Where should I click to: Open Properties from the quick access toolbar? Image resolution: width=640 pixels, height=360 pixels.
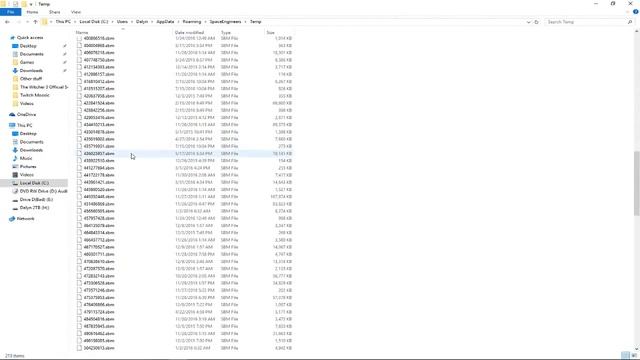(x=16, y=4)
